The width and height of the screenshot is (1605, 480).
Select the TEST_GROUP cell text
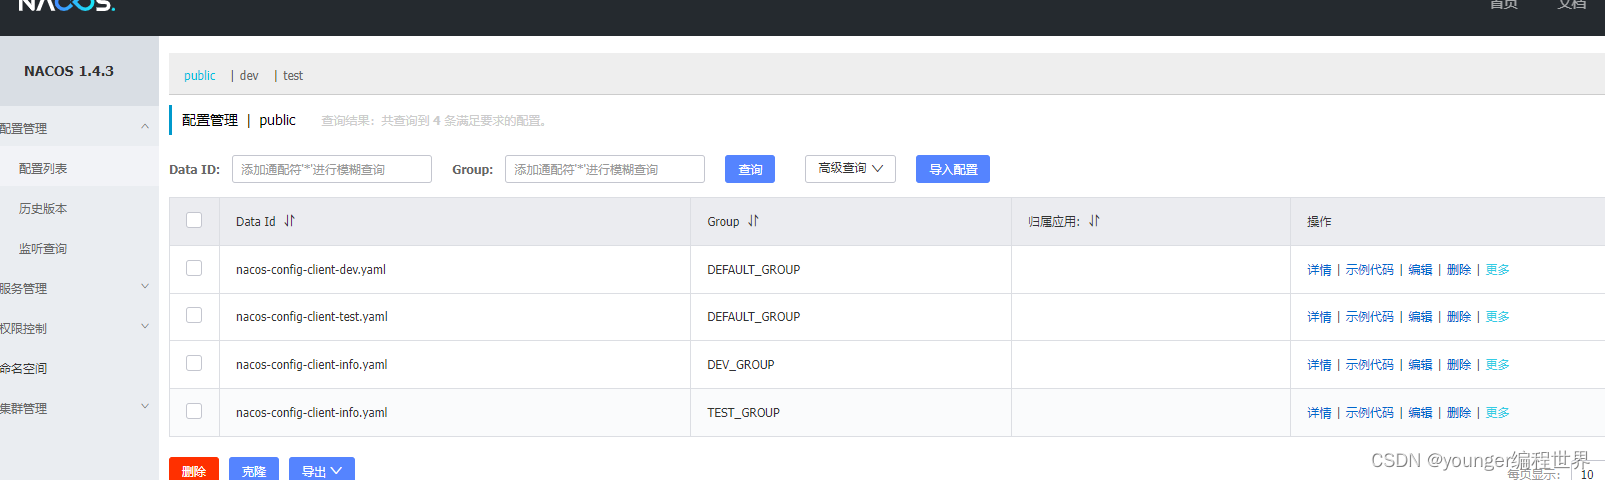[743, 413]
